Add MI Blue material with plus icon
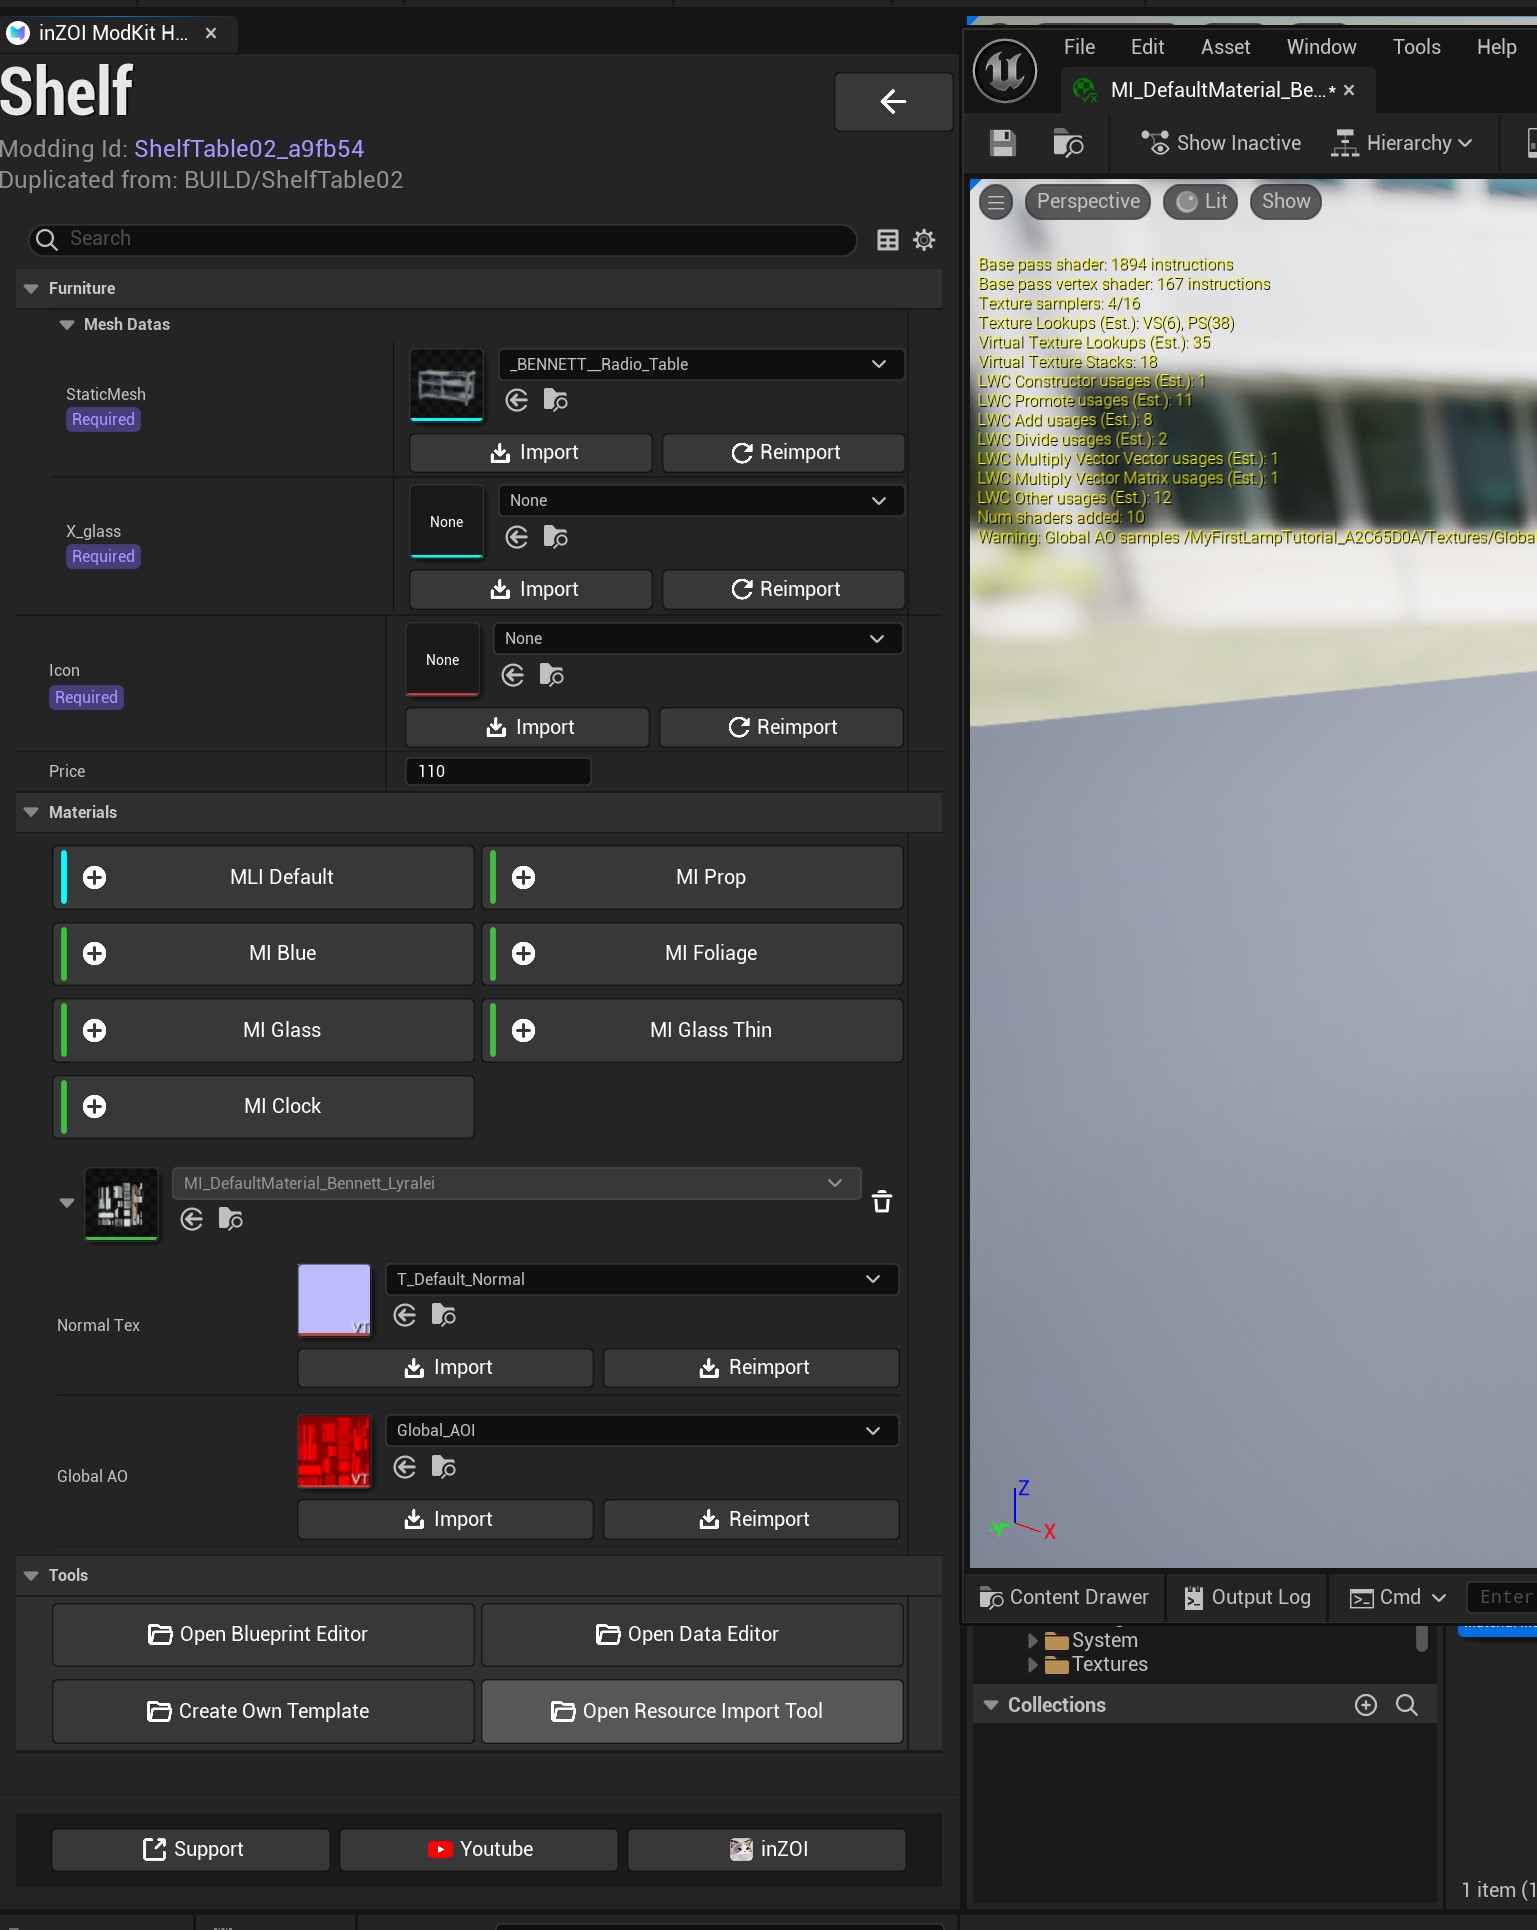This screenshot has height=1930, width=1537. coord(94,954)
